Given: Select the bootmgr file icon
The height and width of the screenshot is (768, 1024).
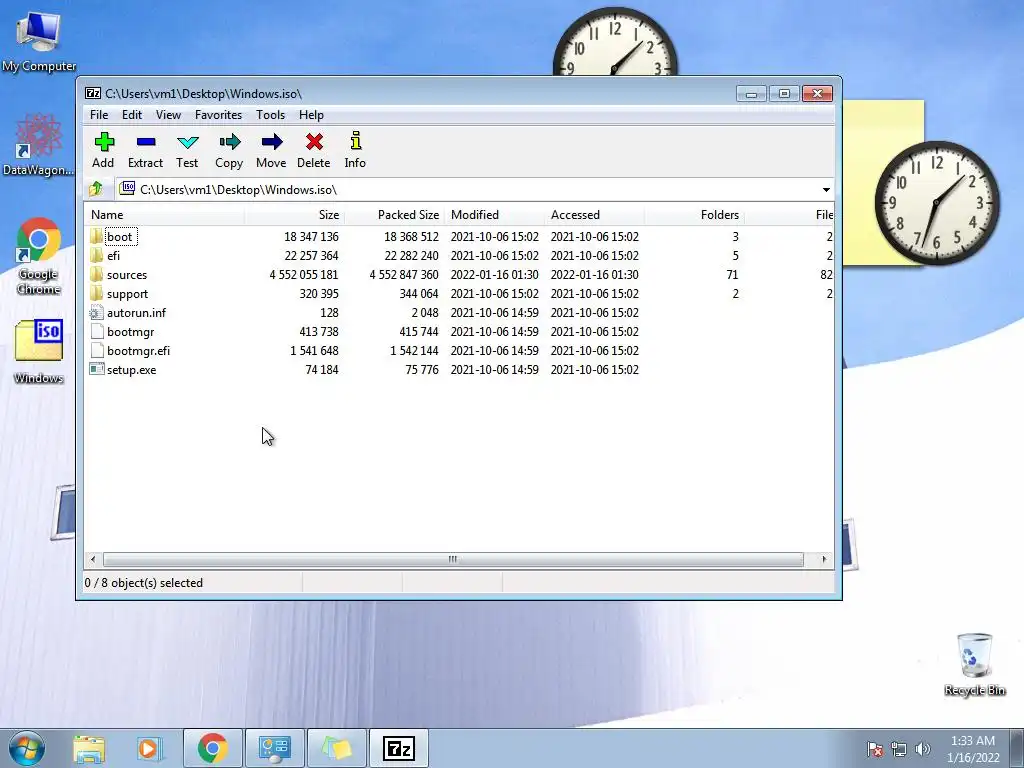Looking at the screenshot, I should (x=97, y=331).
